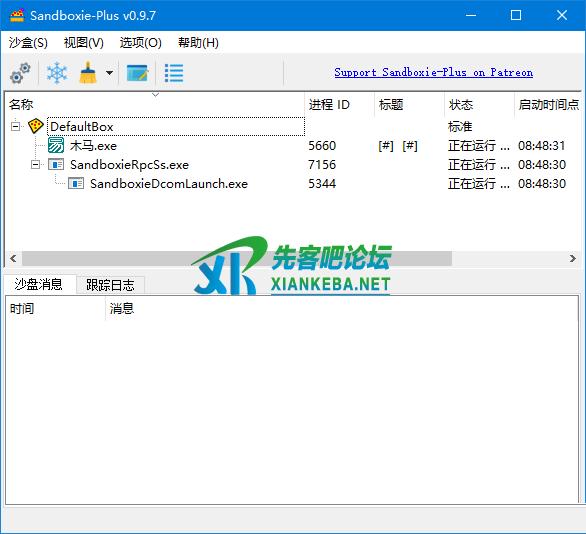Image resolution: width=586 pixels, height=534 pixels.
Task: Minimize the Sandboxie-Plus window
Action: [471, 15]
